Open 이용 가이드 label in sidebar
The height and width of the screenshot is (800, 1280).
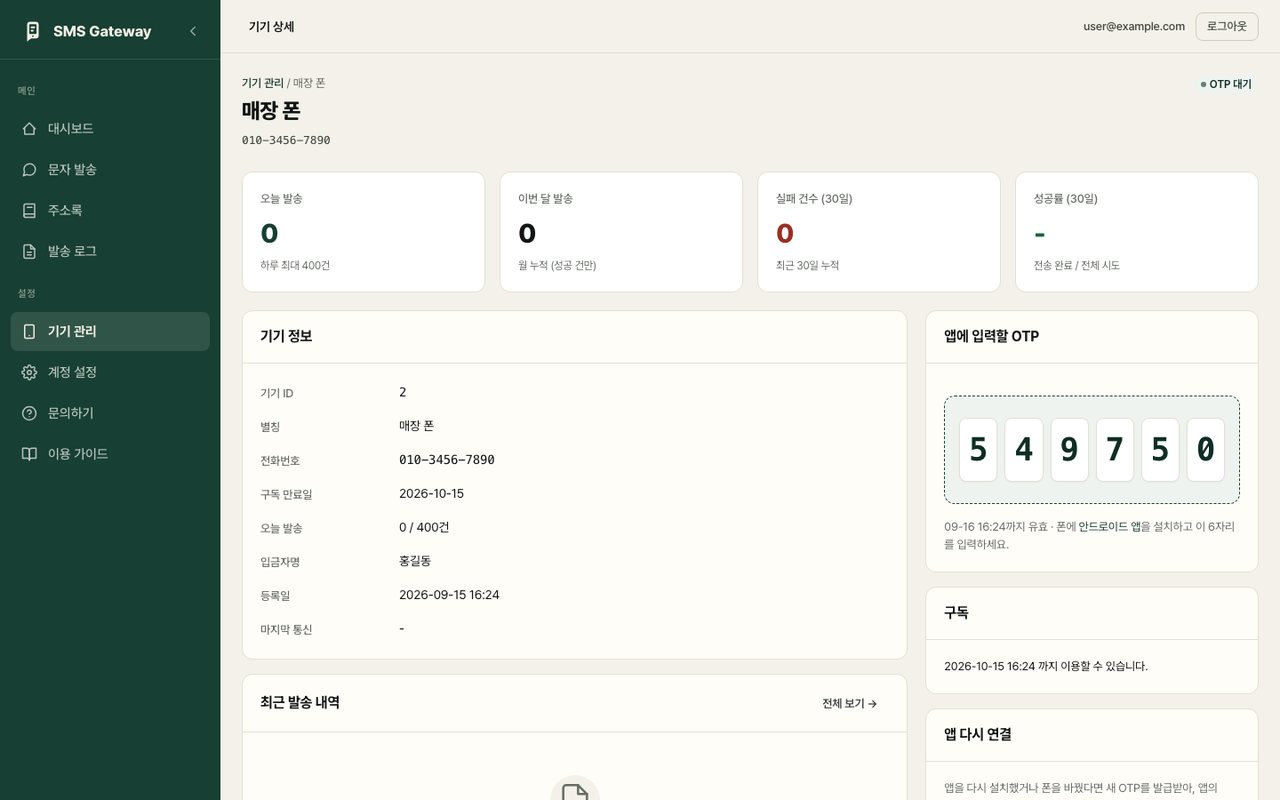pos(78,454)
